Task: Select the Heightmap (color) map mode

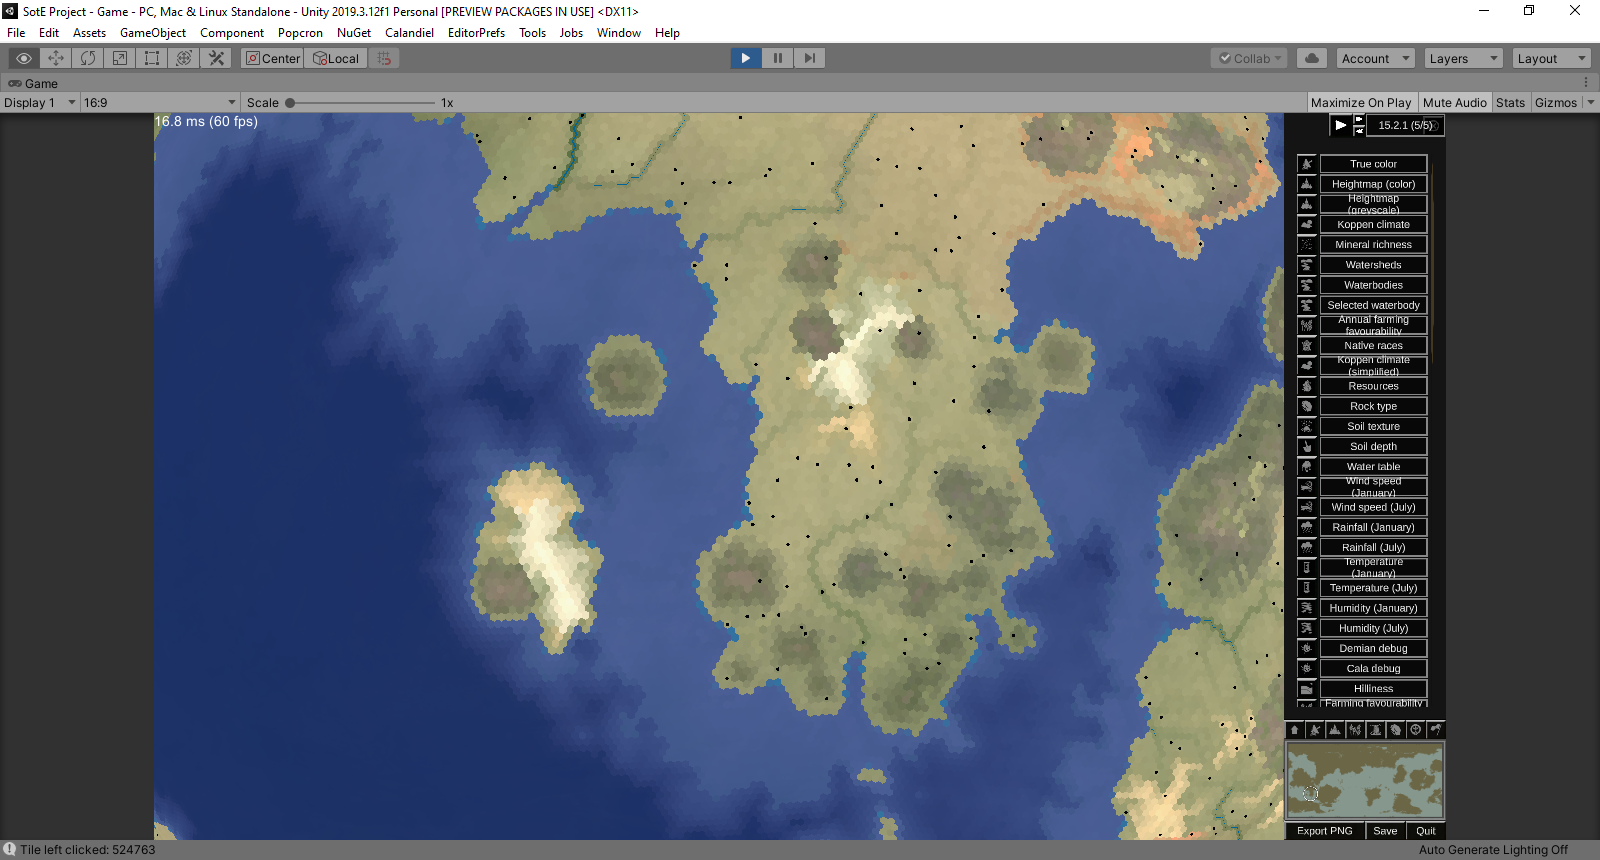Action: coord(1374,184)
